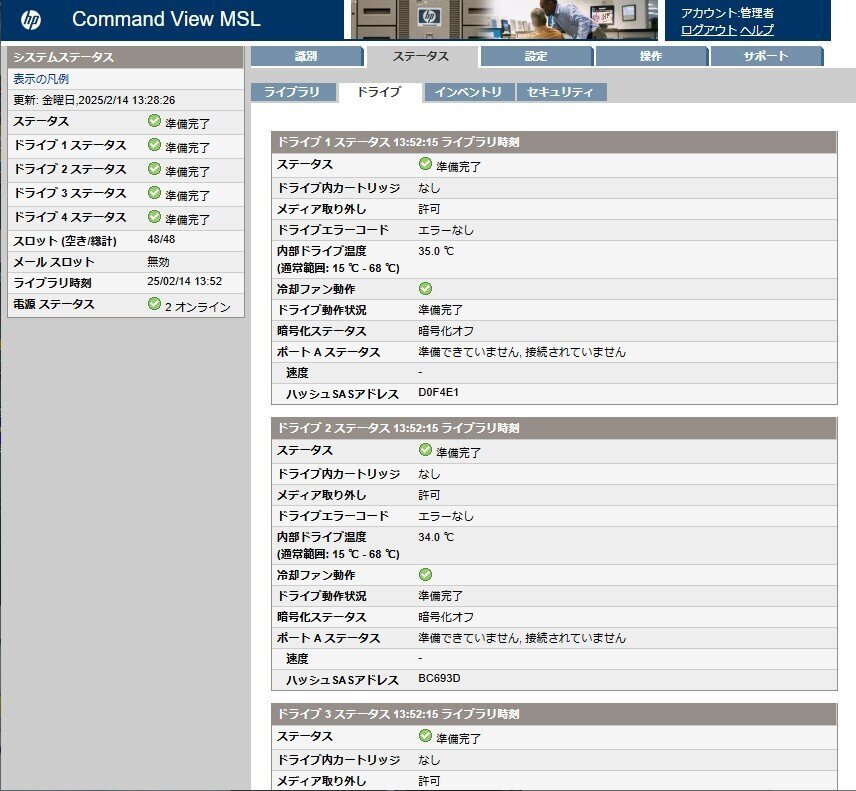The height and width of the screenshot is (791, 856).
Task: Click Drive 2 temperature 34.0 ℃
Action: 436,537
